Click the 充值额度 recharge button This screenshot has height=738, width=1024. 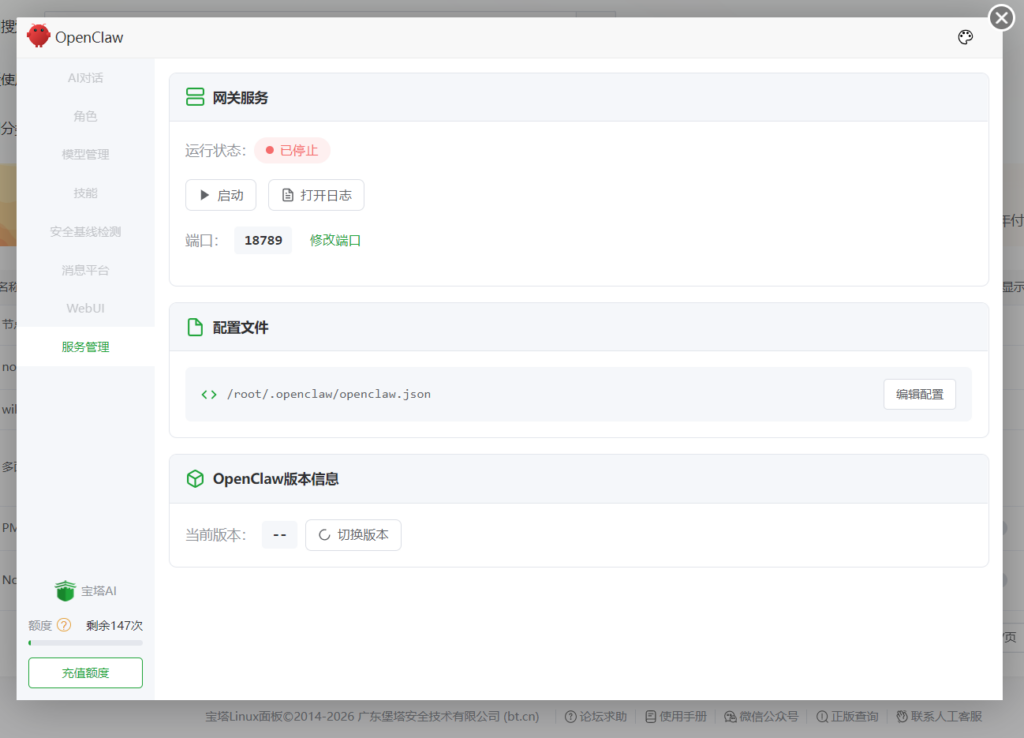pos(85,672)
